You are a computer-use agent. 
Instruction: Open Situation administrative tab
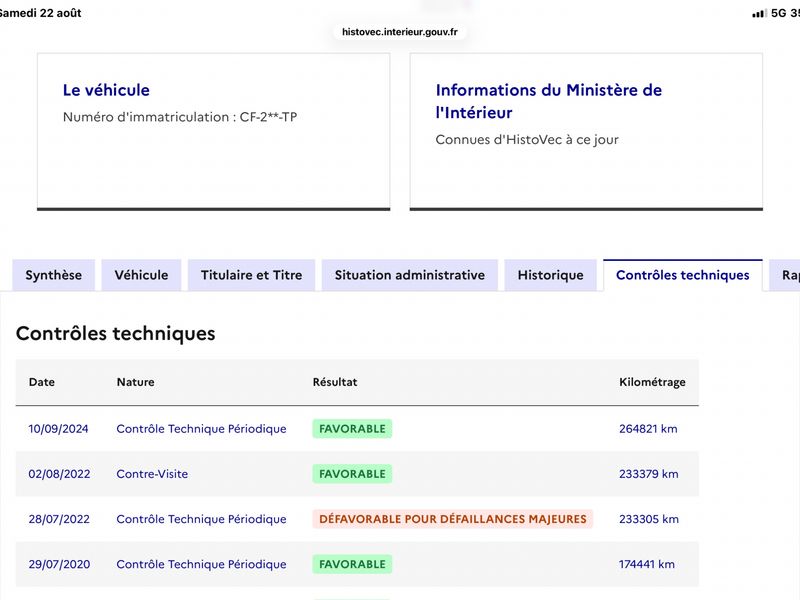(410, 275)
